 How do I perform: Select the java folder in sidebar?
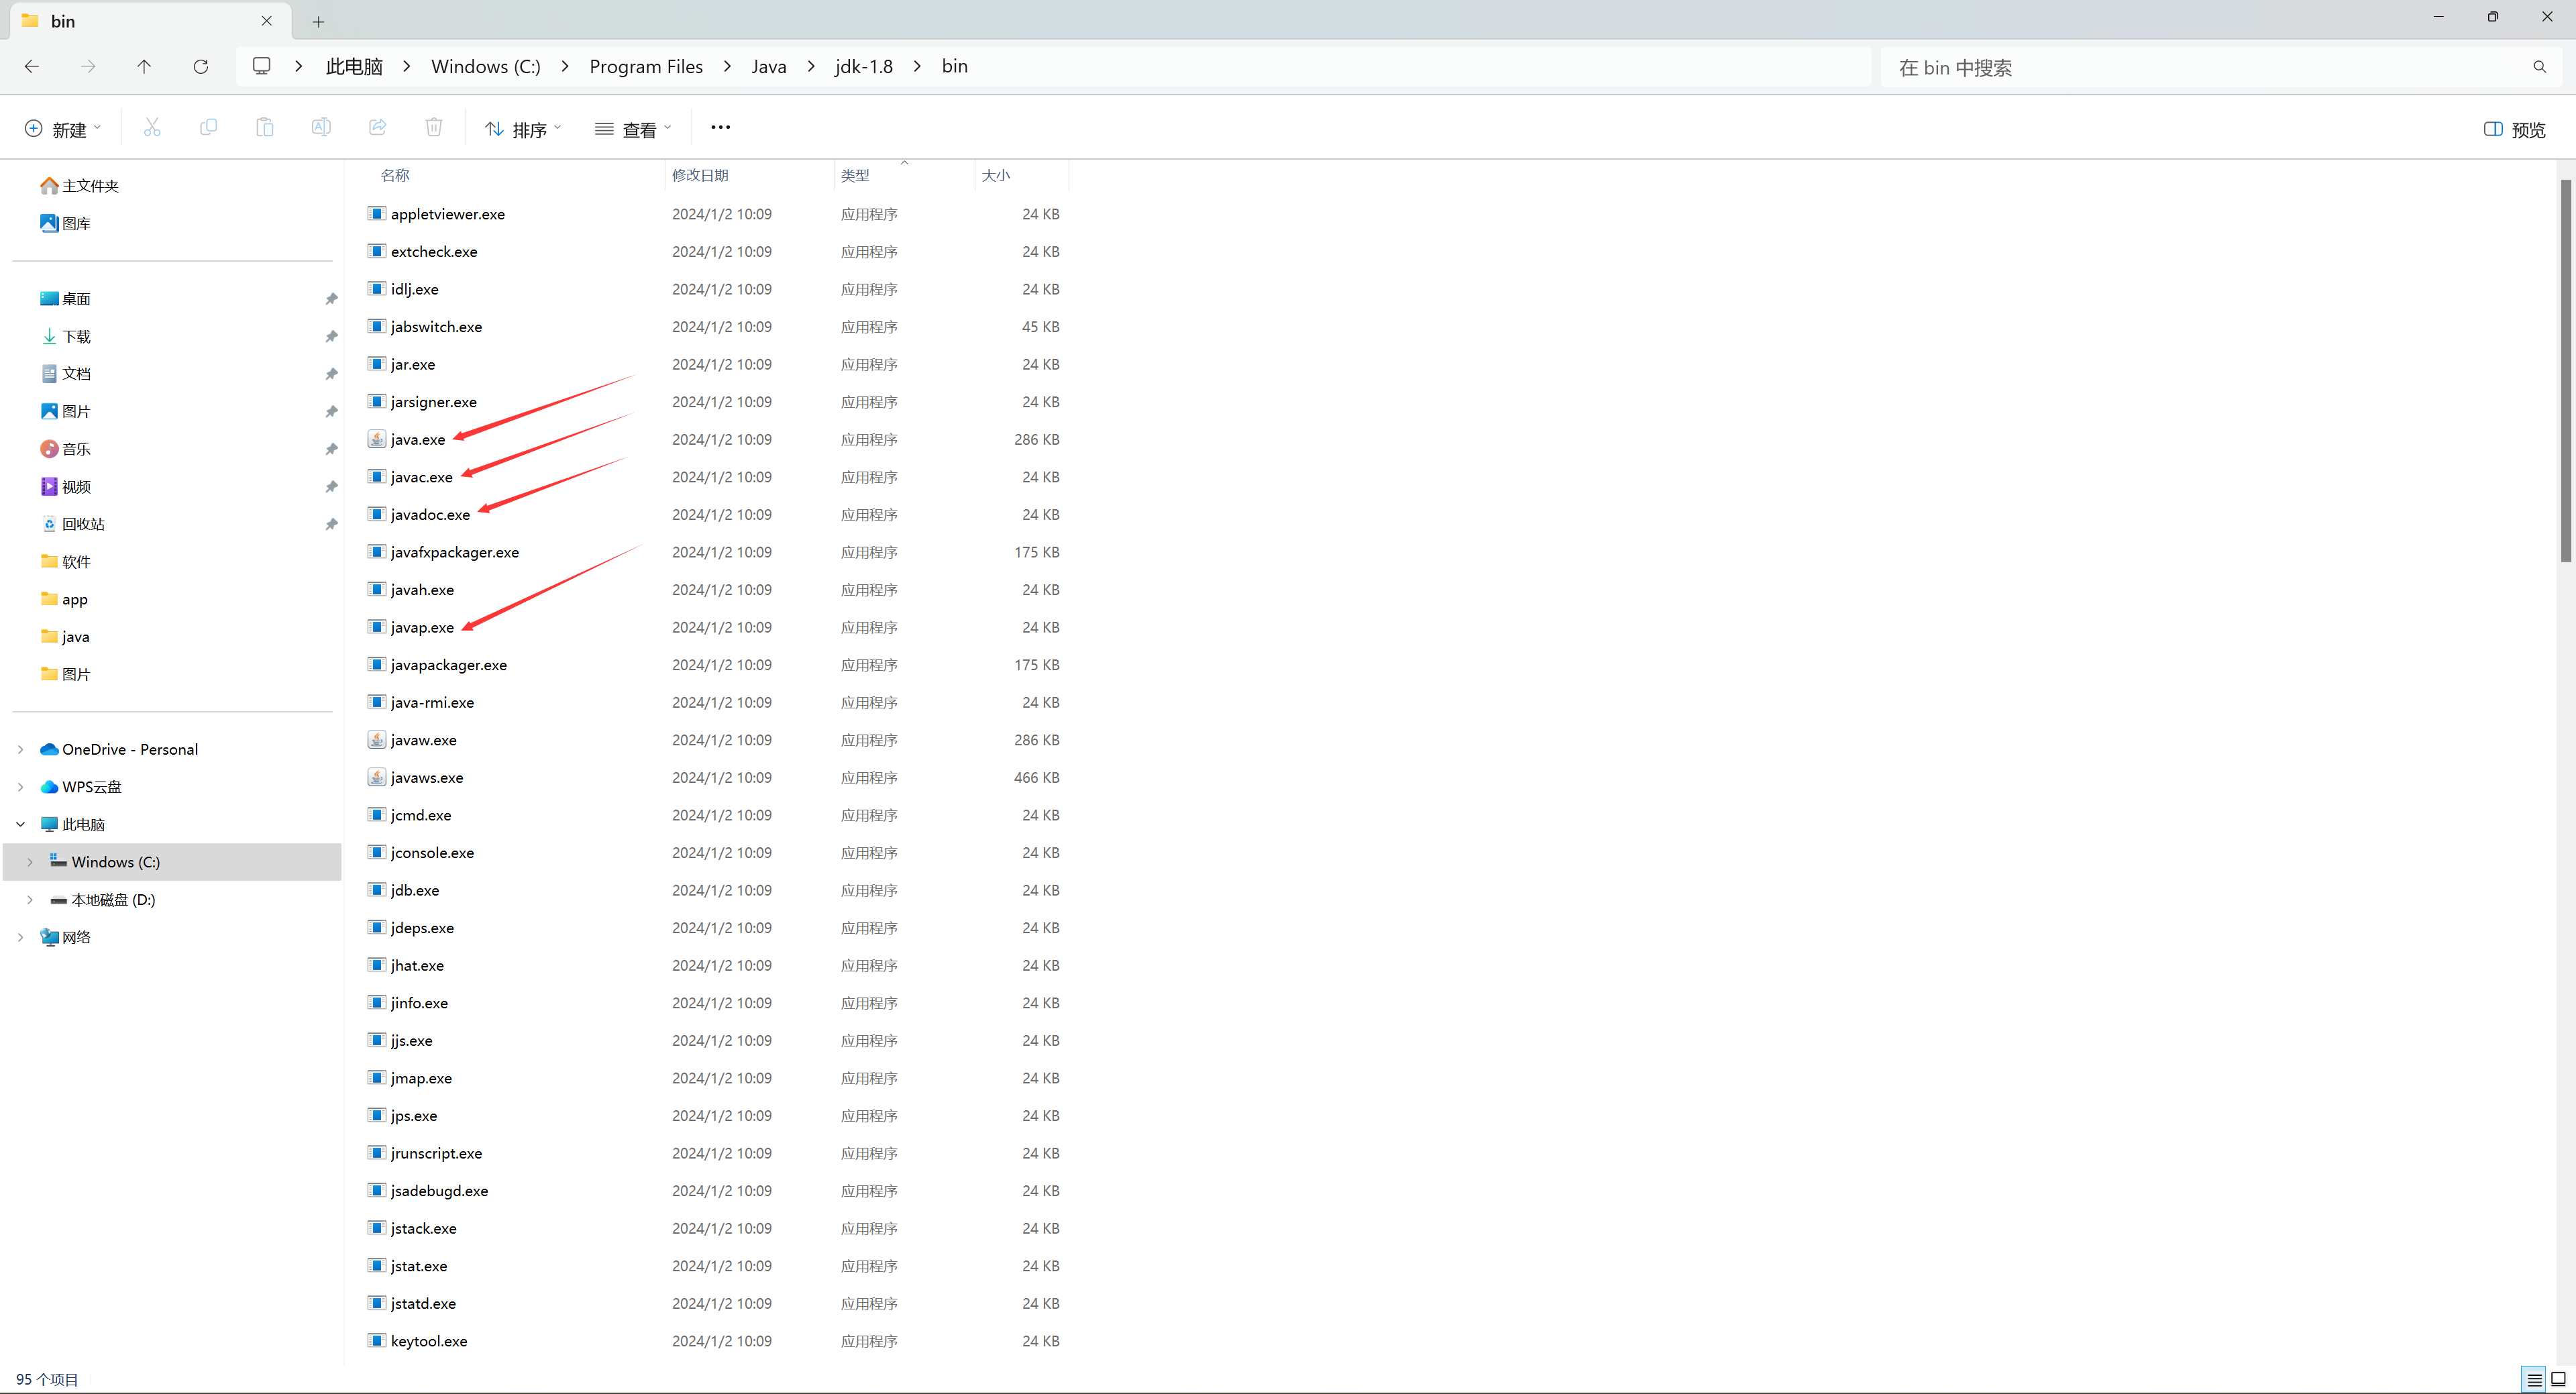[x=76, y=635]
